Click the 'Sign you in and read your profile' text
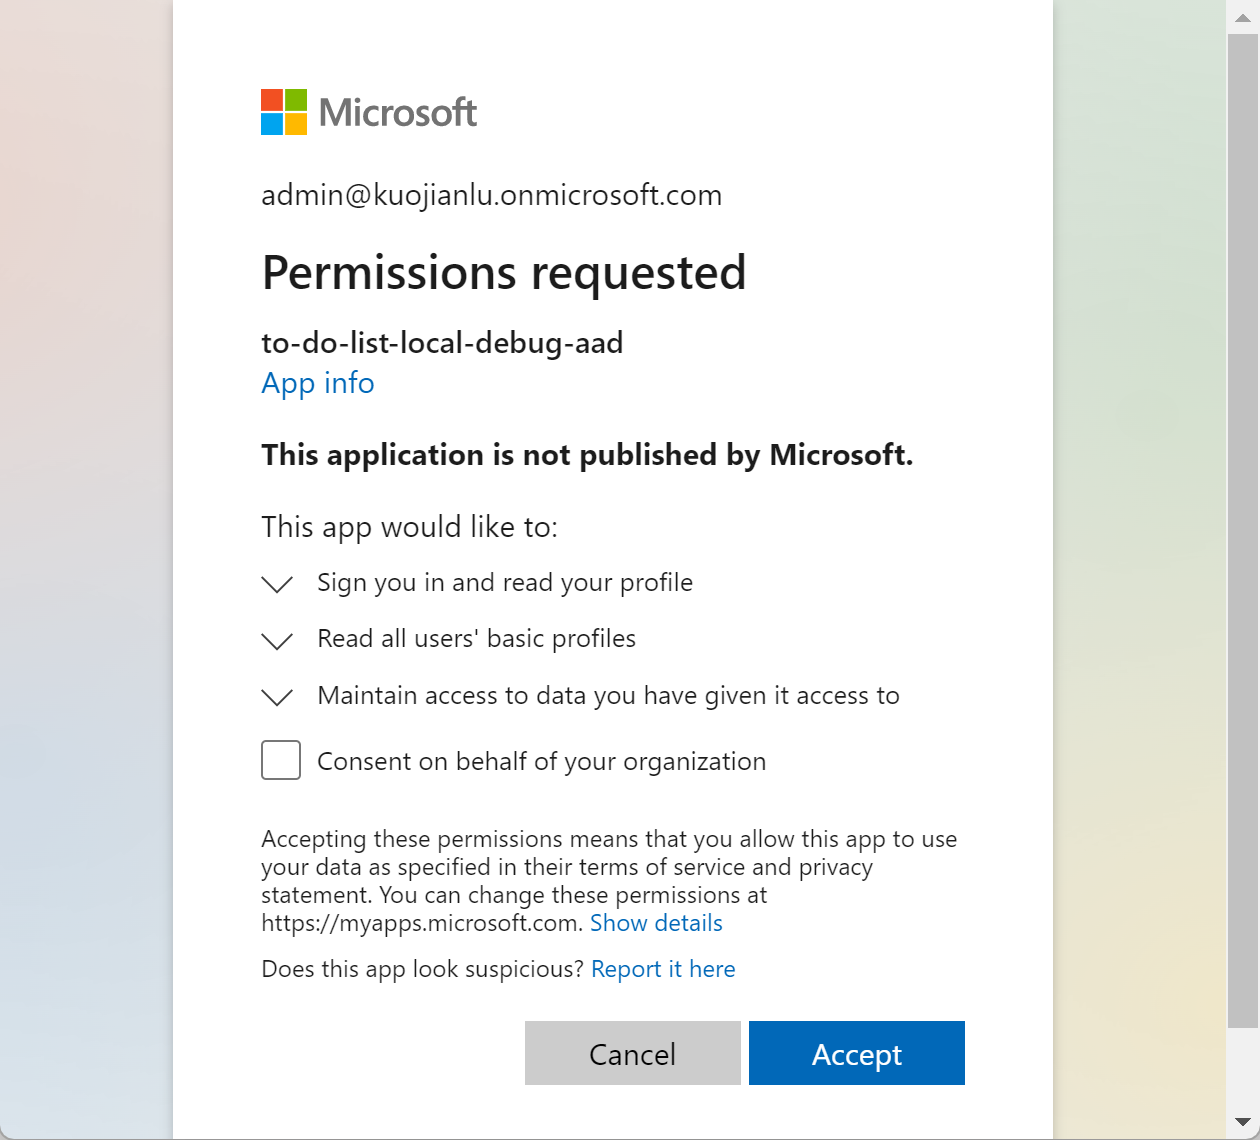This screenshot has width=1260, height=1140. click(x=505, y=583)
